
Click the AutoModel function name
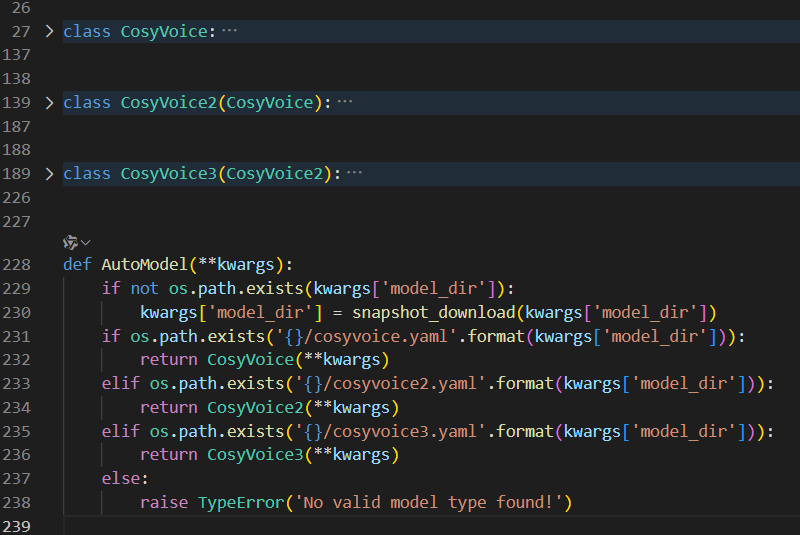(144, 265)
